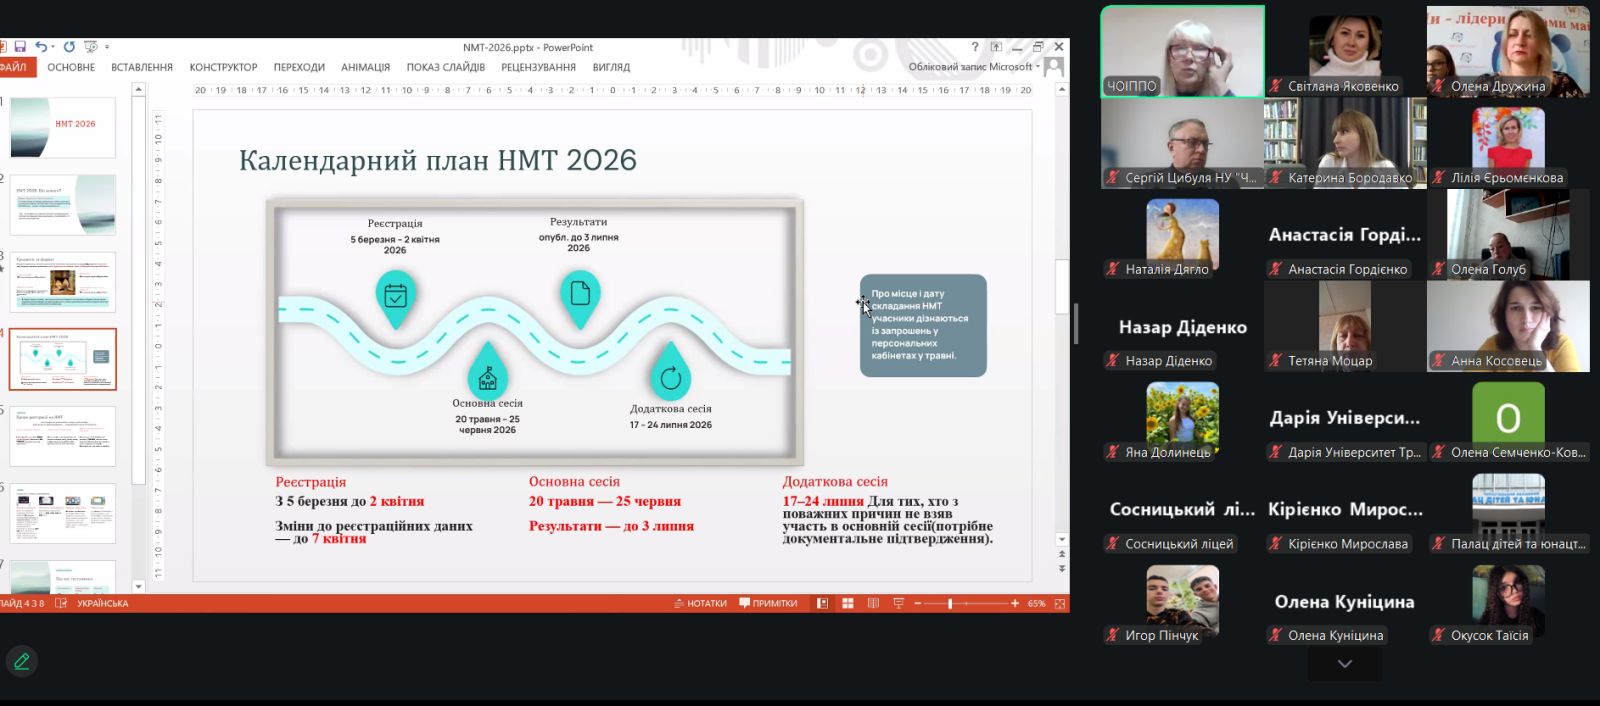Open the ВСТАВЛЕННЯ ribbon tab
1600x706 pixels.
point(142,67)
